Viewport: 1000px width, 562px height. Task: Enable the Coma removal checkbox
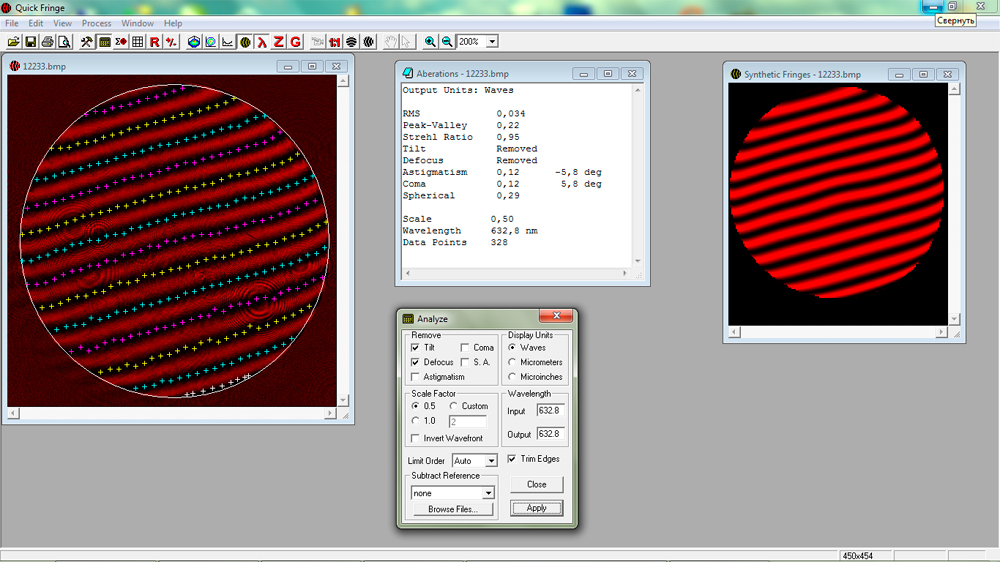[x=465, y=348]
